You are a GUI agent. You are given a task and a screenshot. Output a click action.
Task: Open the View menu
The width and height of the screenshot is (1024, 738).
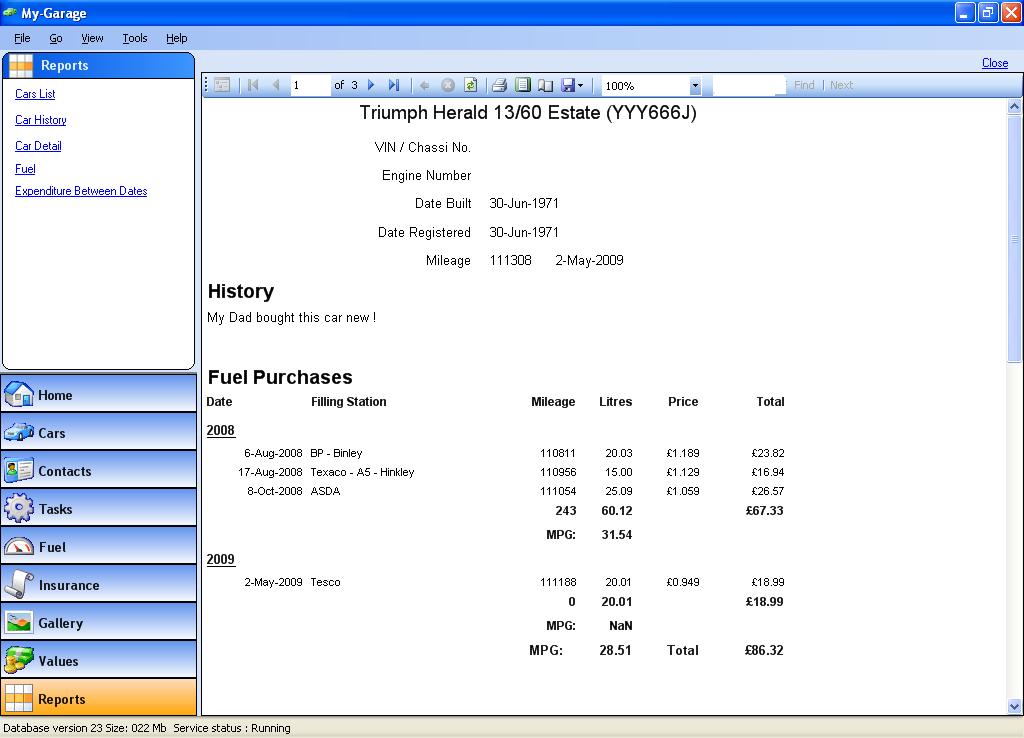pyautogui.click(x=92, y=38)
